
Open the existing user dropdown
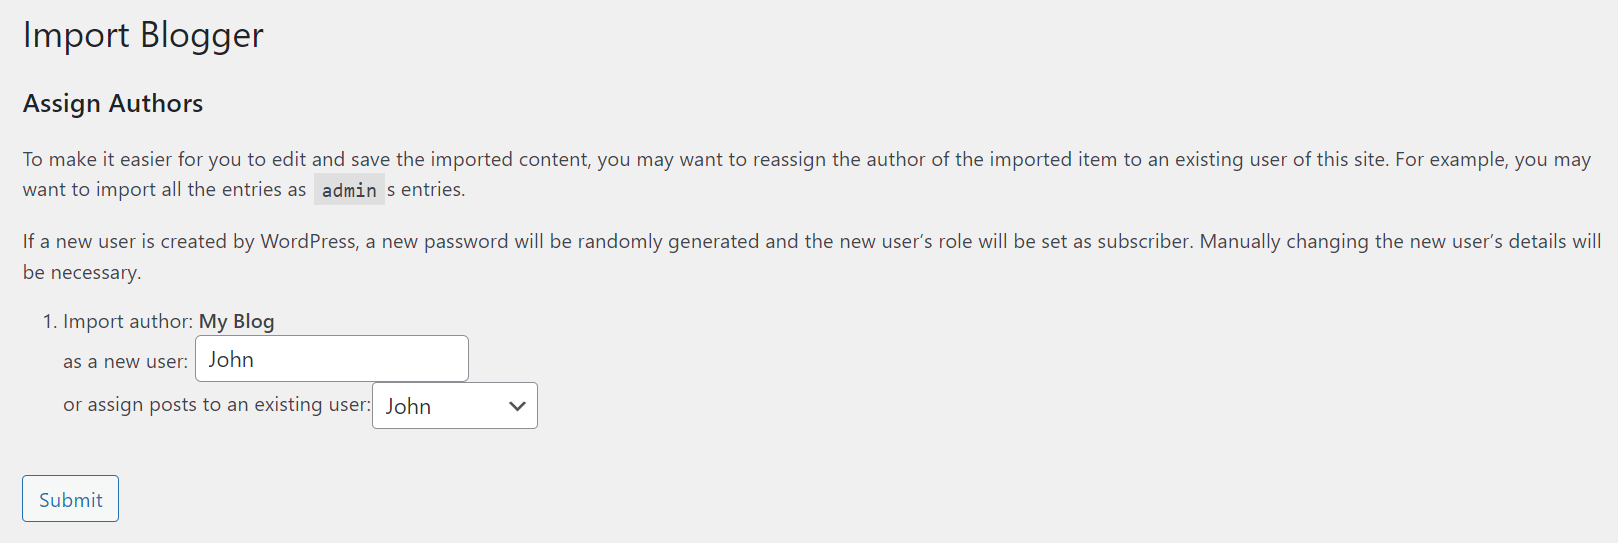click(454, 406)
